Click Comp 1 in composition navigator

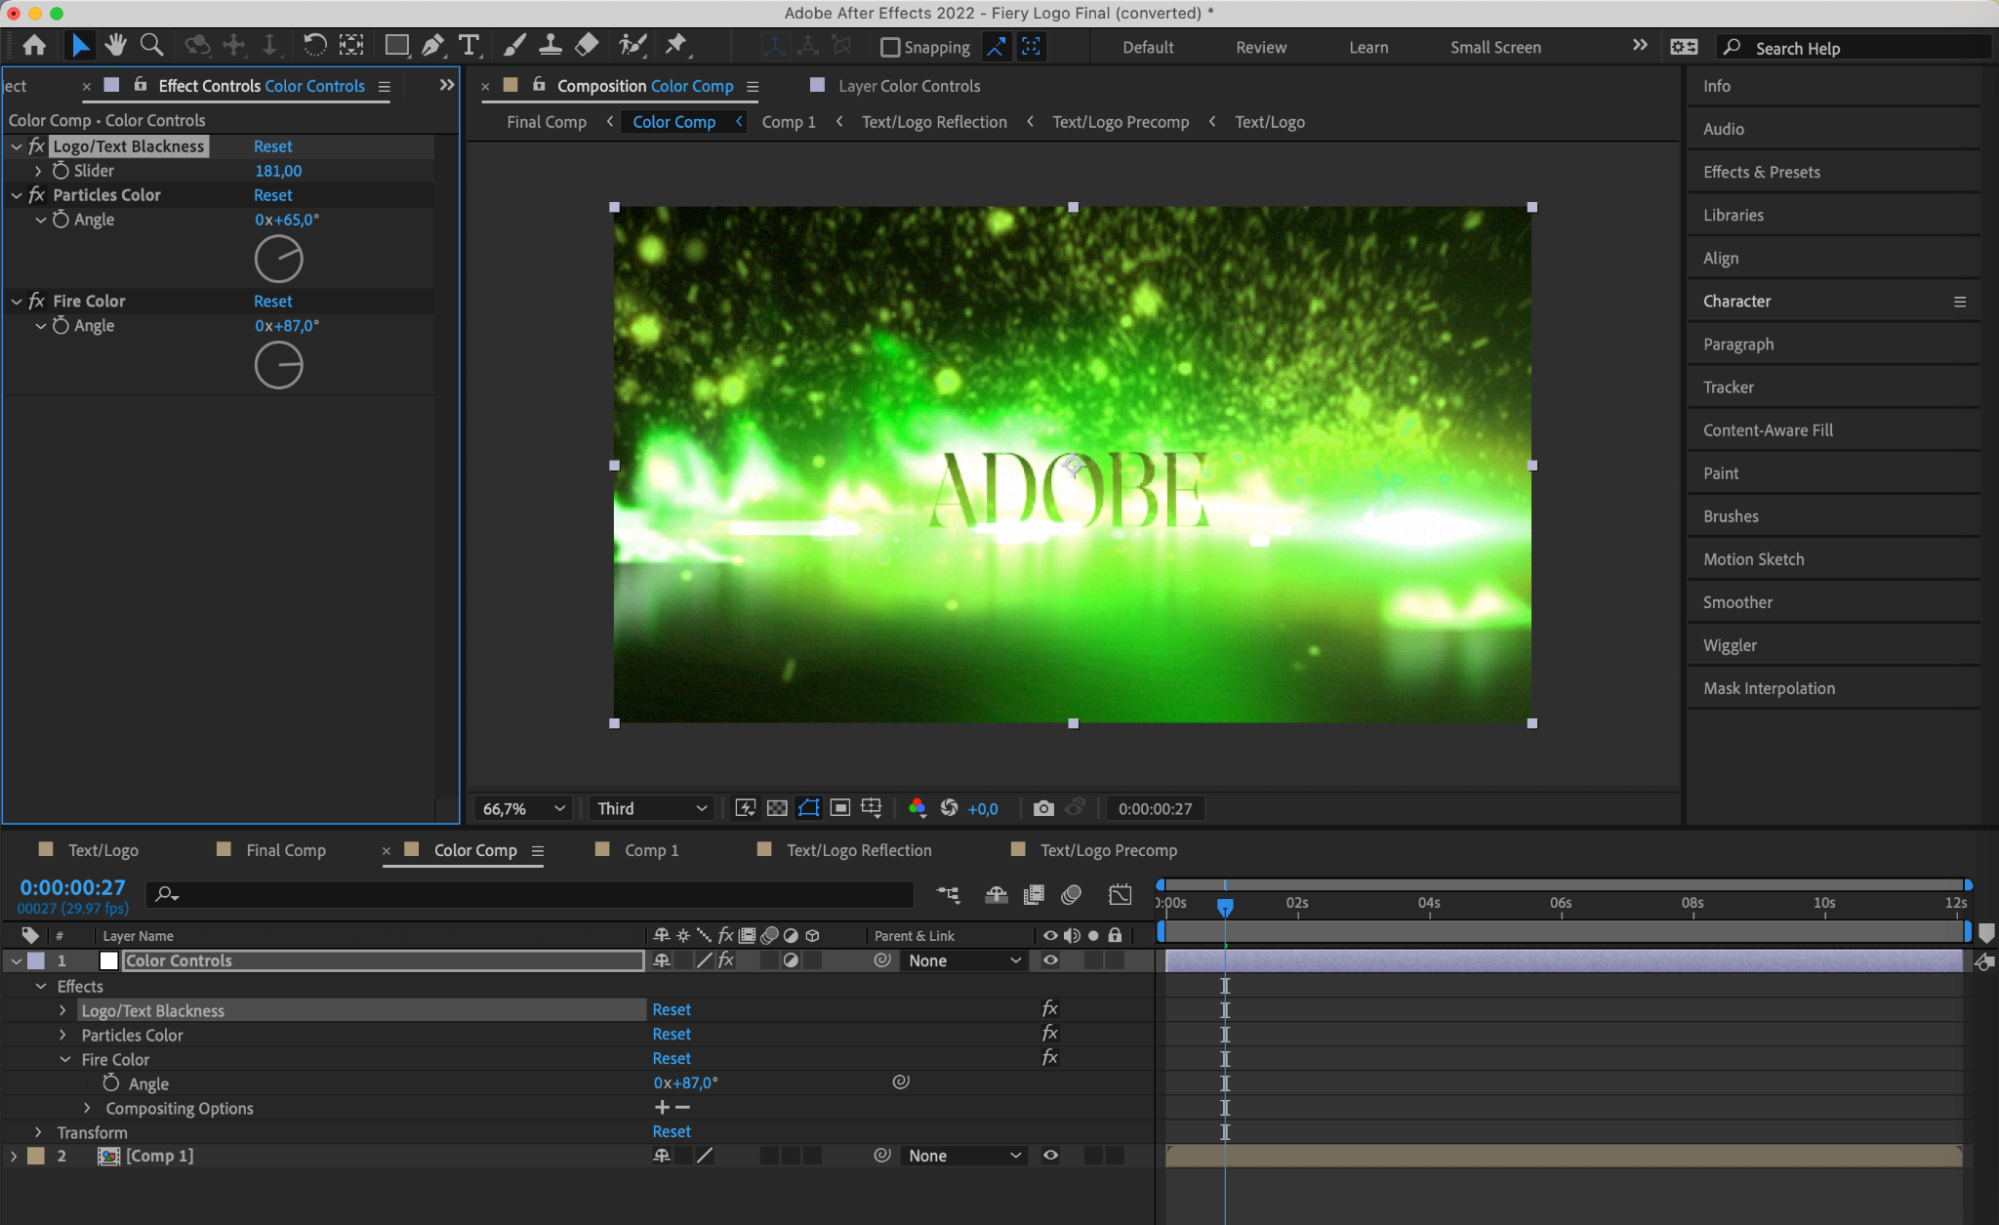(788, 122)
